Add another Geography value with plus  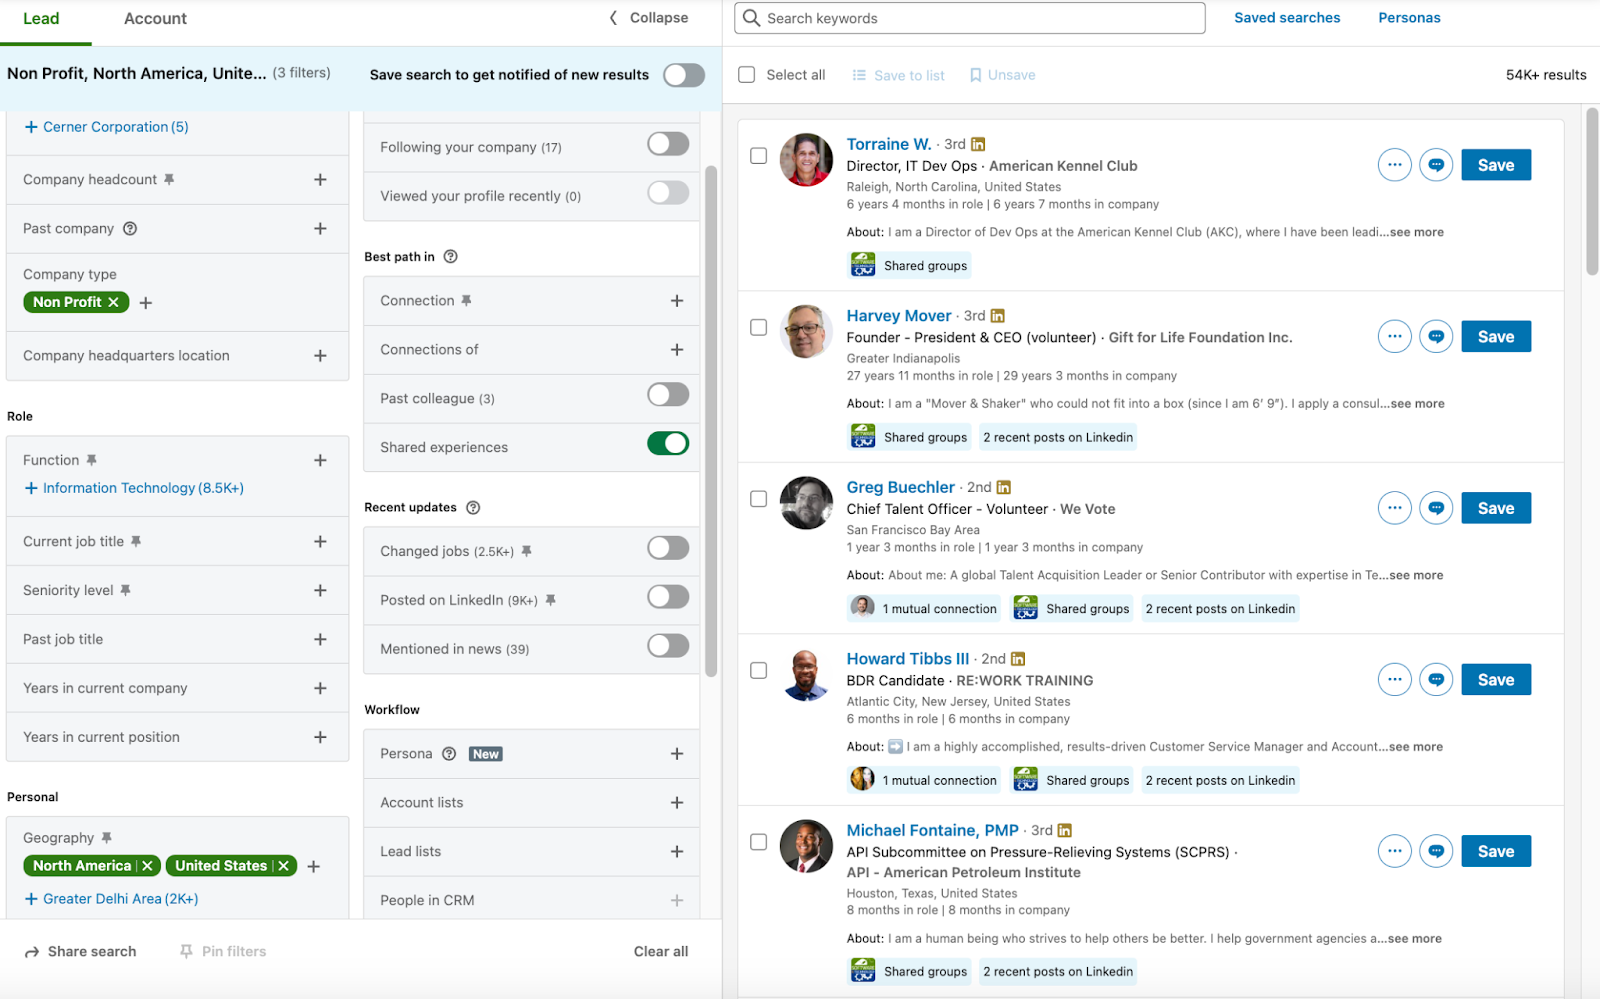click(x=314, y=867)
